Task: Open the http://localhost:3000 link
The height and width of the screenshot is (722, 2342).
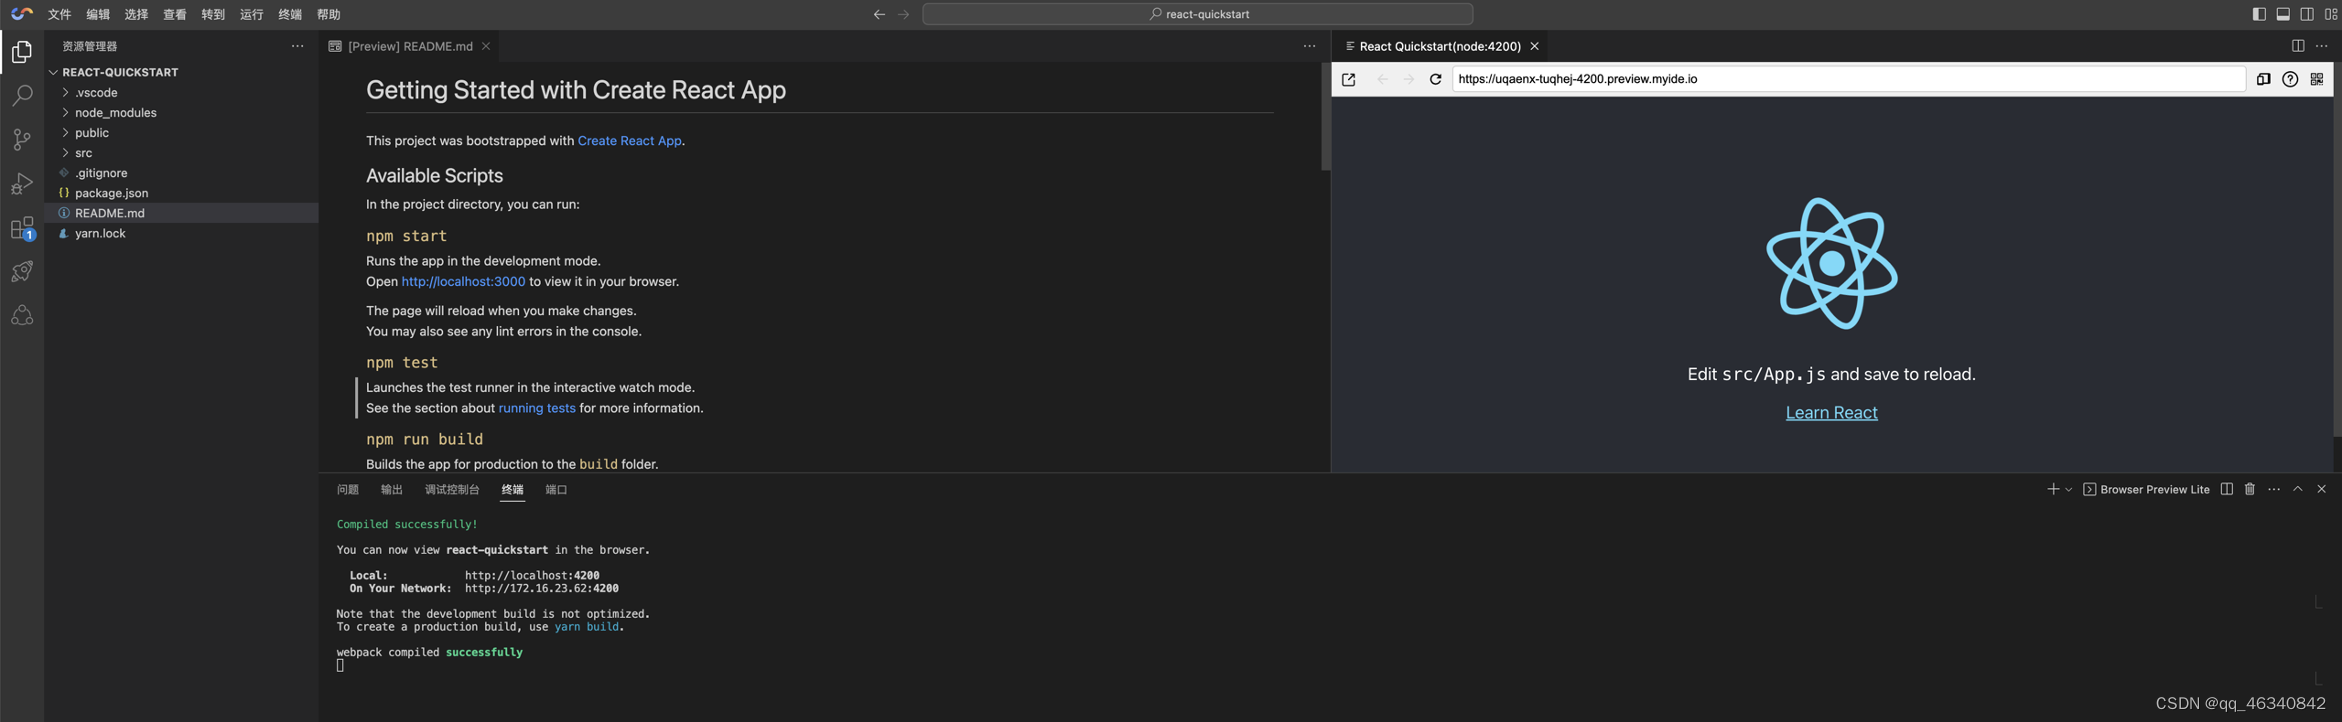Action: [463, 282]
